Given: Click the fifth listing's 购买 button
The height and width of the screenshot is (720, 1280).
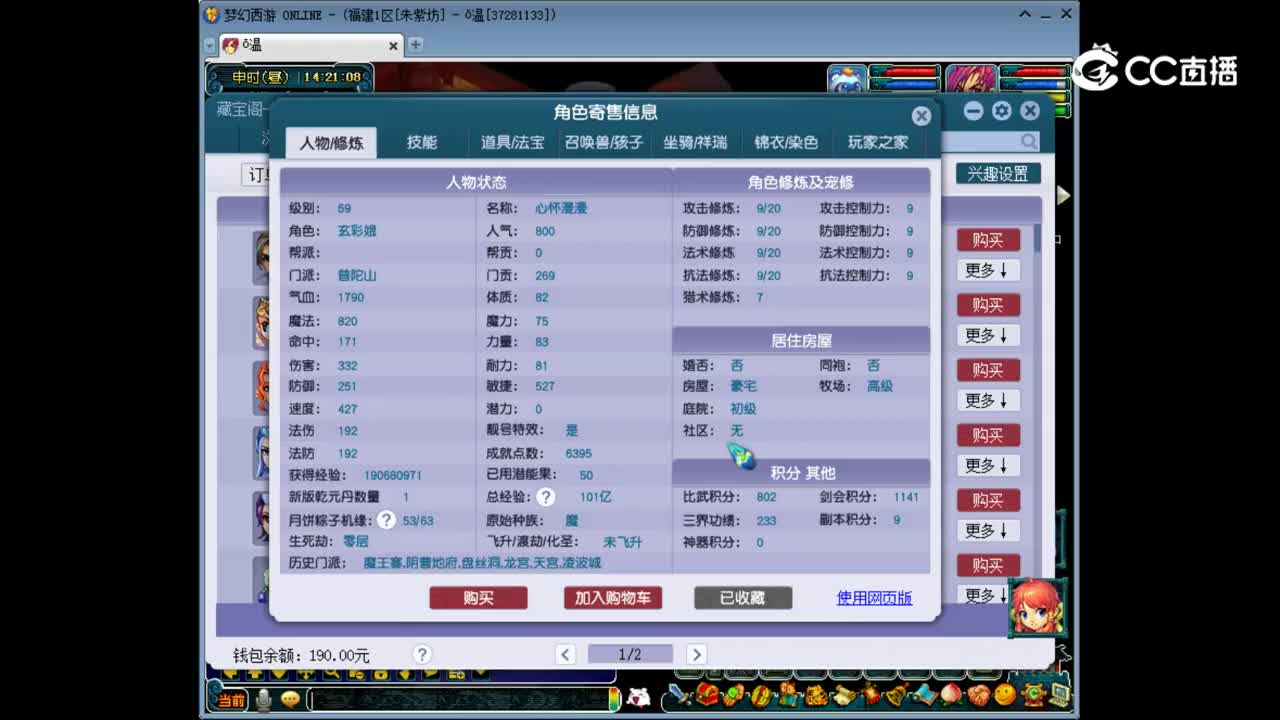Looking at the screenshot, I should click(x=988, y=500).
